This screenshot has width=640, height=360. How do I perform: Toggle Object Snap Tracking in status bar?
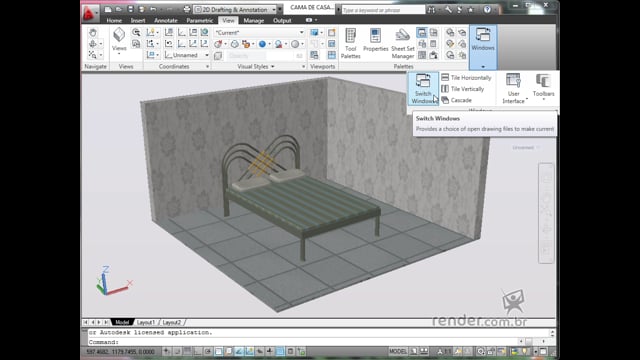pos(239,351)
